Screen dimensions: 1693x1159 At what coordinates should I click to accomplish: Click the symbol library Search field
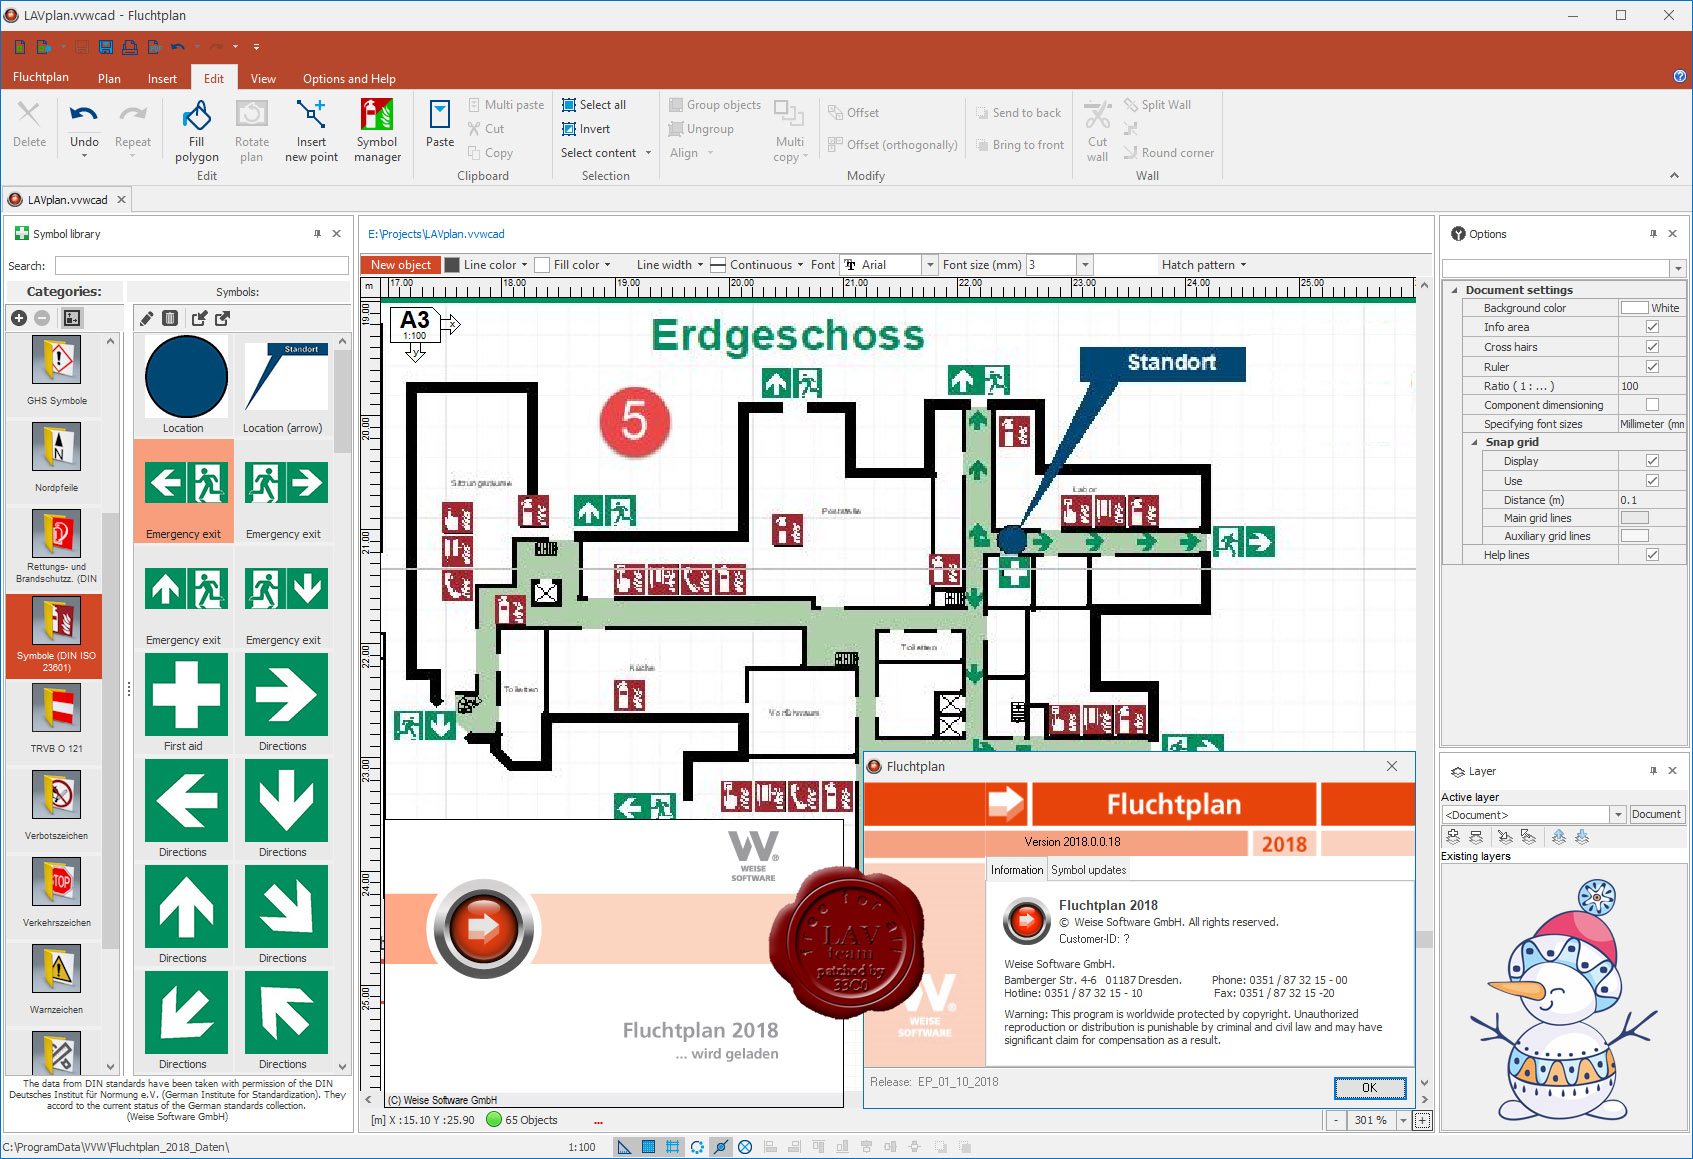pos(201,266)
